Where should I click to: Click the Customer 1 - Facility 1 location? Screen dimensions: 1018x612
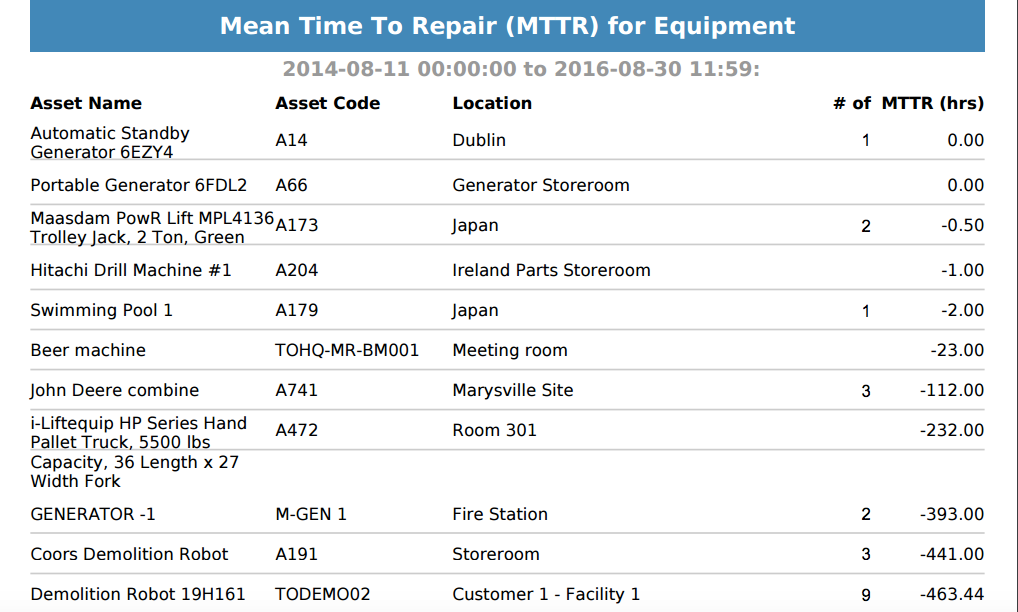(x=546, y=594)
